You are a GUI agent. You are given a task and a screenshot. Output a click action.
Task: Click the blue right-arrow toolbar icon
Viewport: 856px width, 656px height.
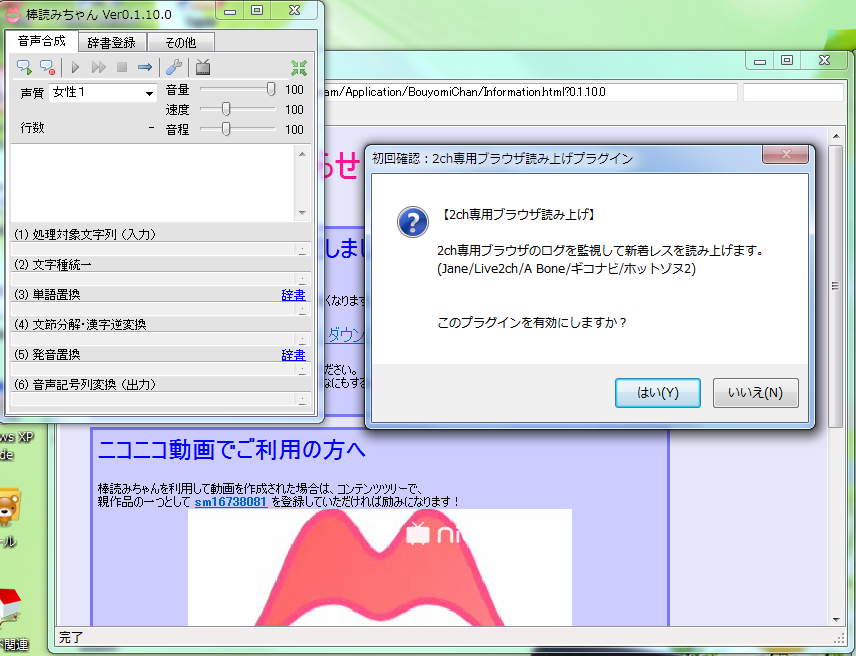145,67
